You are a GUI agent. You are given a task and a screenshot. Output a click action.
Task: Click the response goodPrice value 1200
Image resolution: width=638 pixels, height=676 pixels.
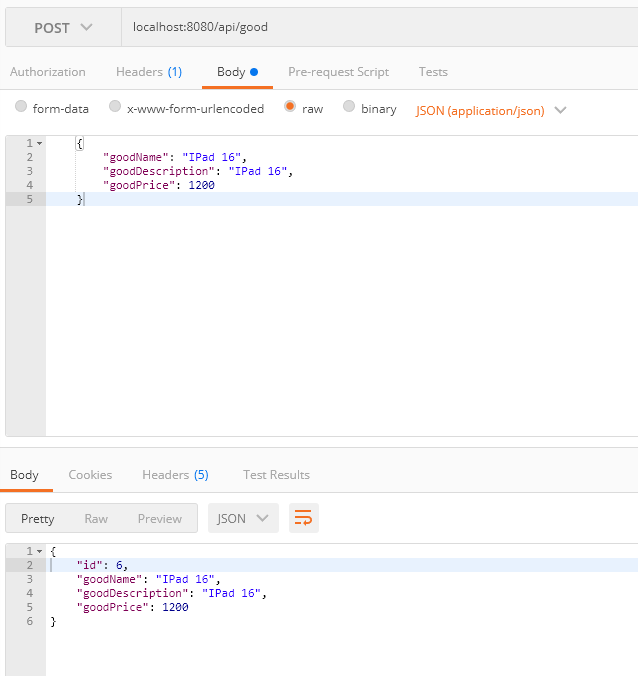175,607
